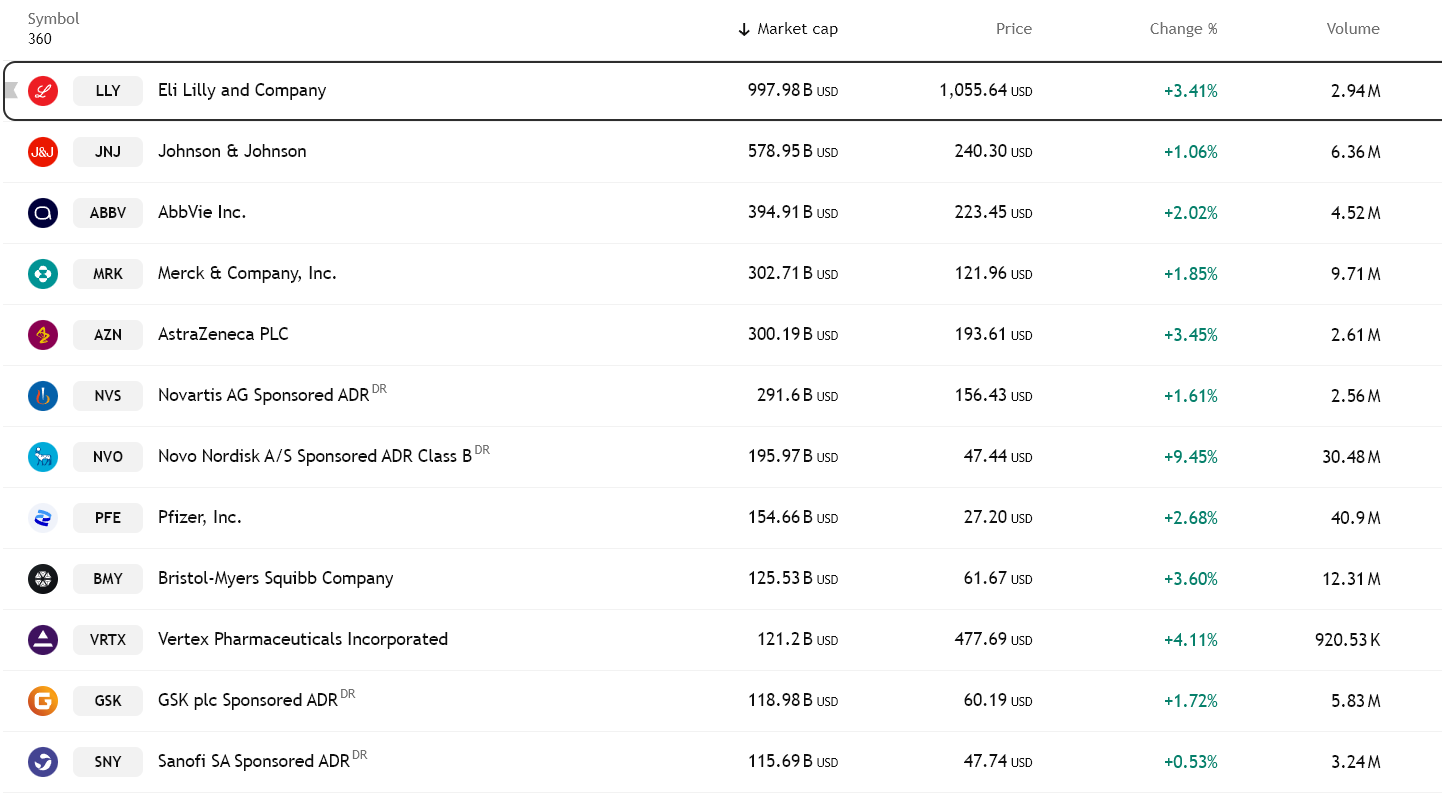This screenshot has width=1442, height=795.
Task: Click the Johnson & Johnson red logo
Action: [42, 151]
